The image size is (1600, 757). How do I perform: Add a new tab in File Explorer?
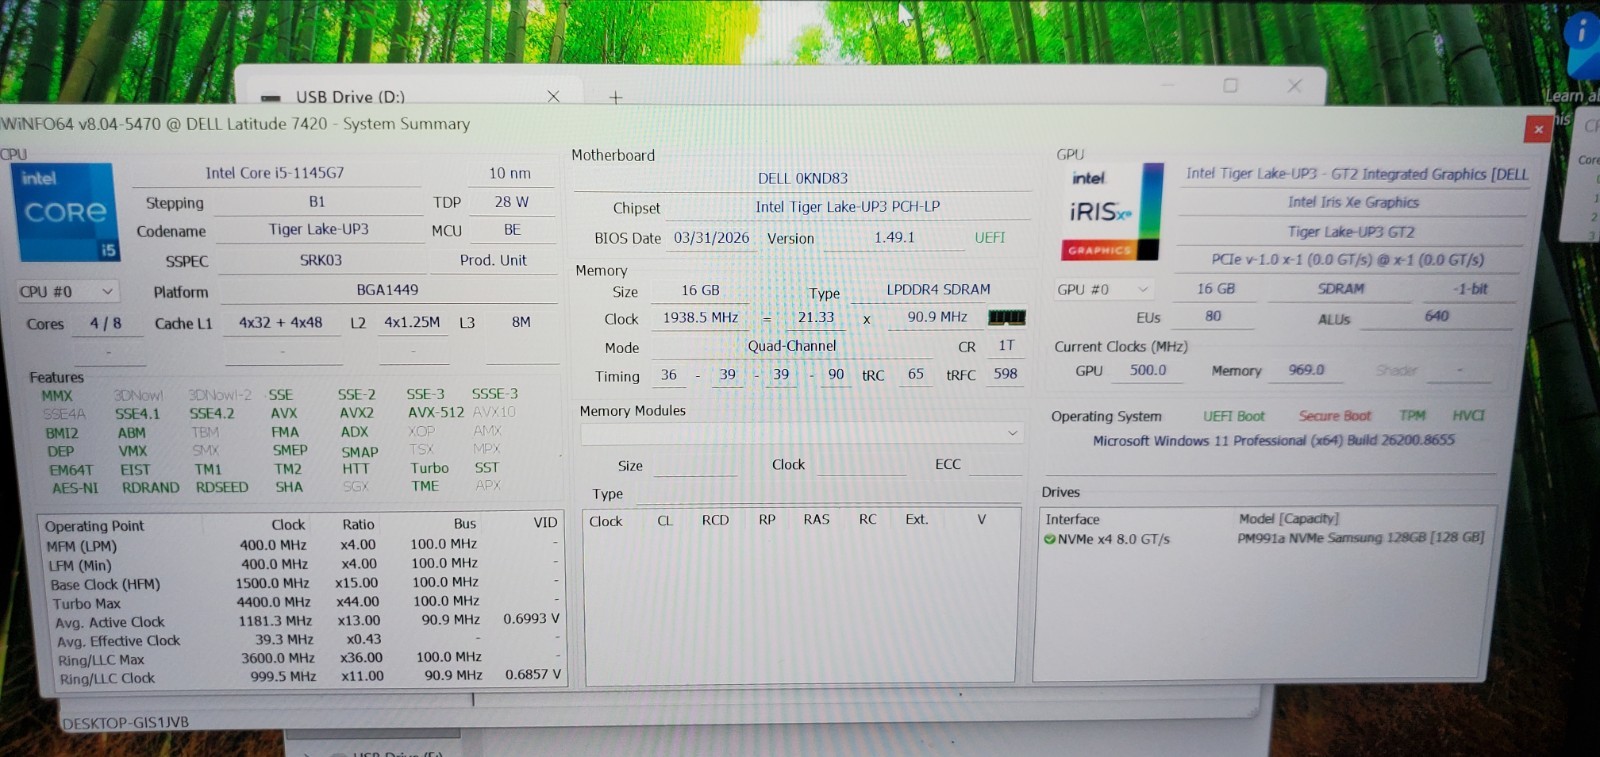click(x=615, y=97)
